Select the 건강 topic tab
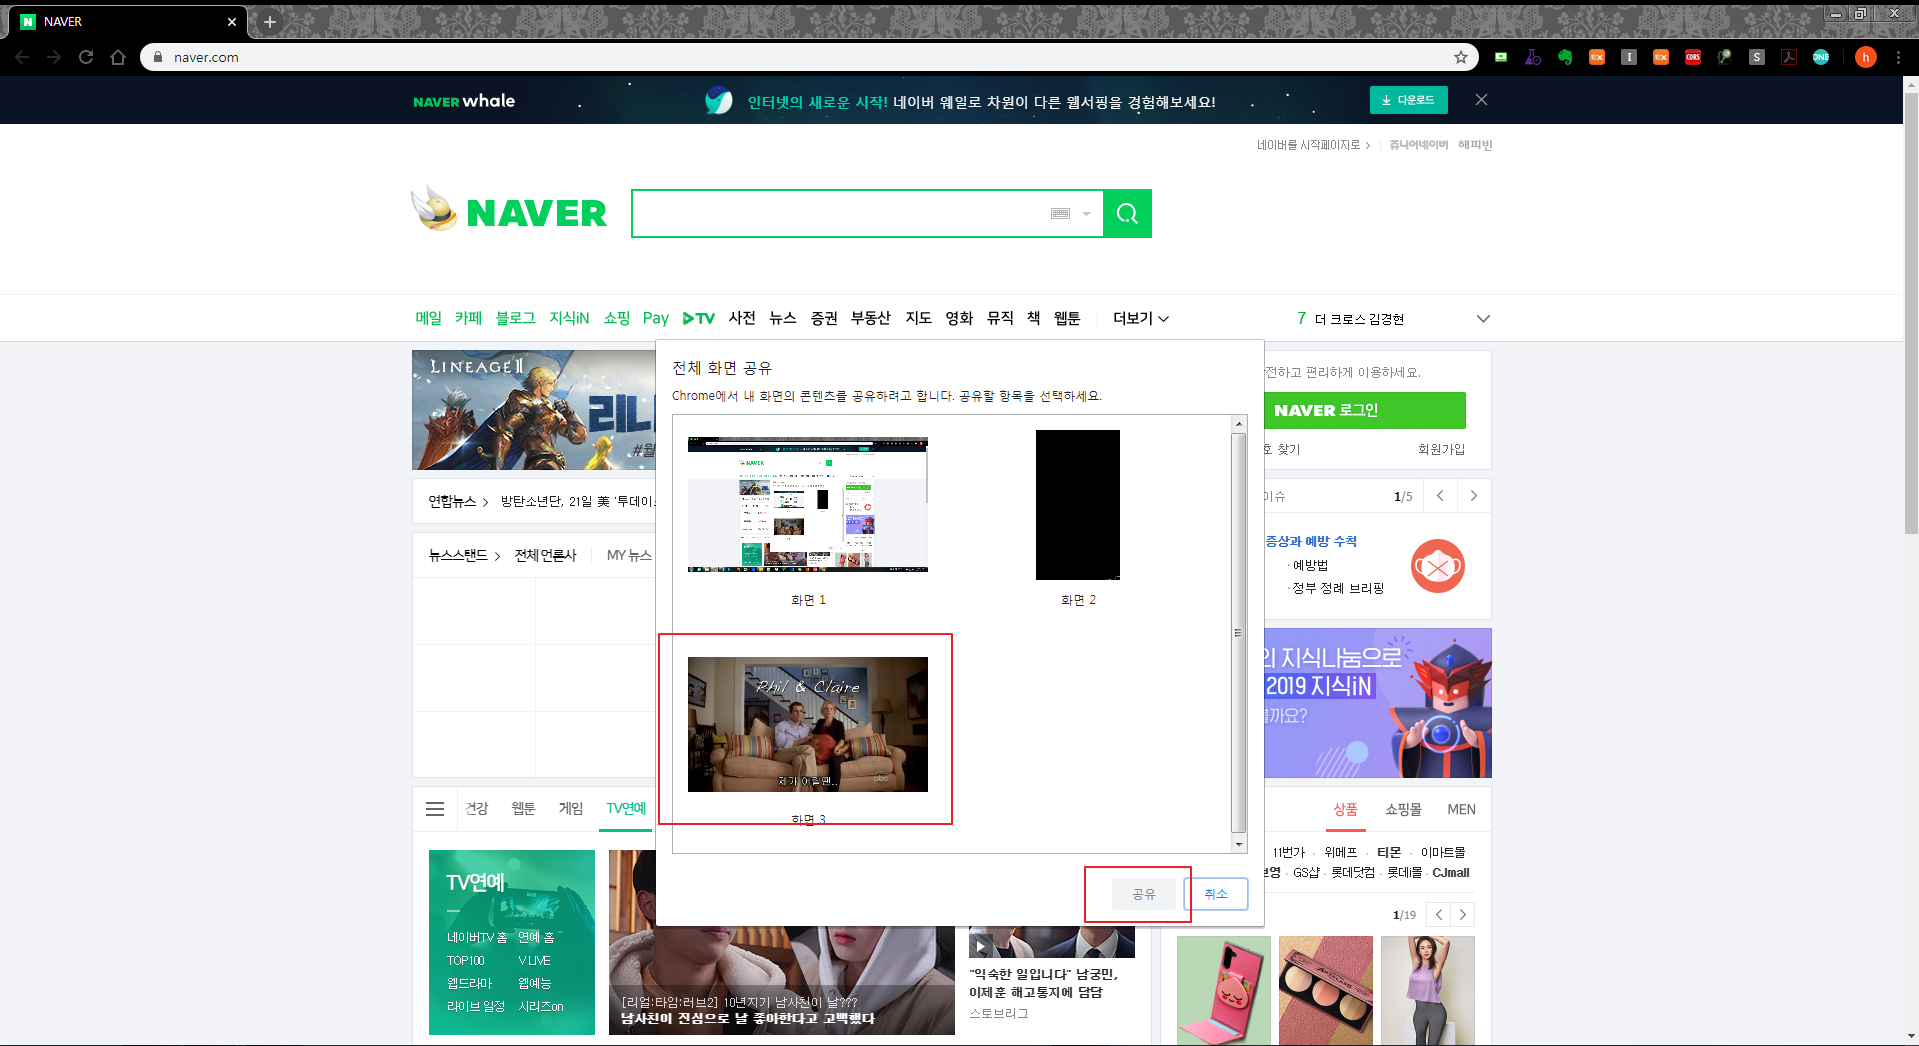 [x=477, y=808]
